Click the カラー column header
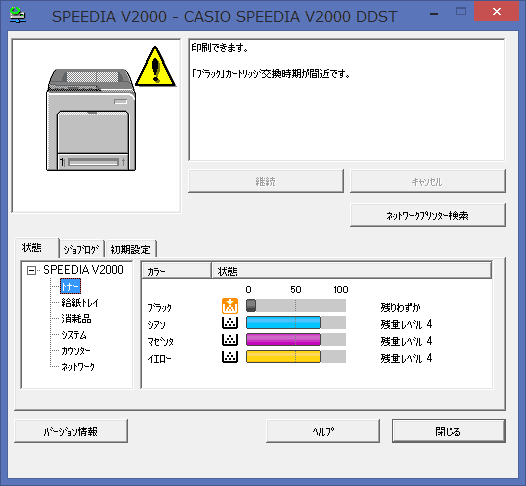Viewport: 526px width, 486px height. [x=177, y=271]
